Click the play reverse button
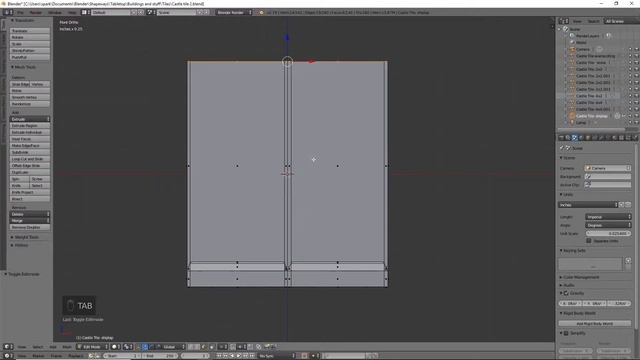 tap(232, 356)
